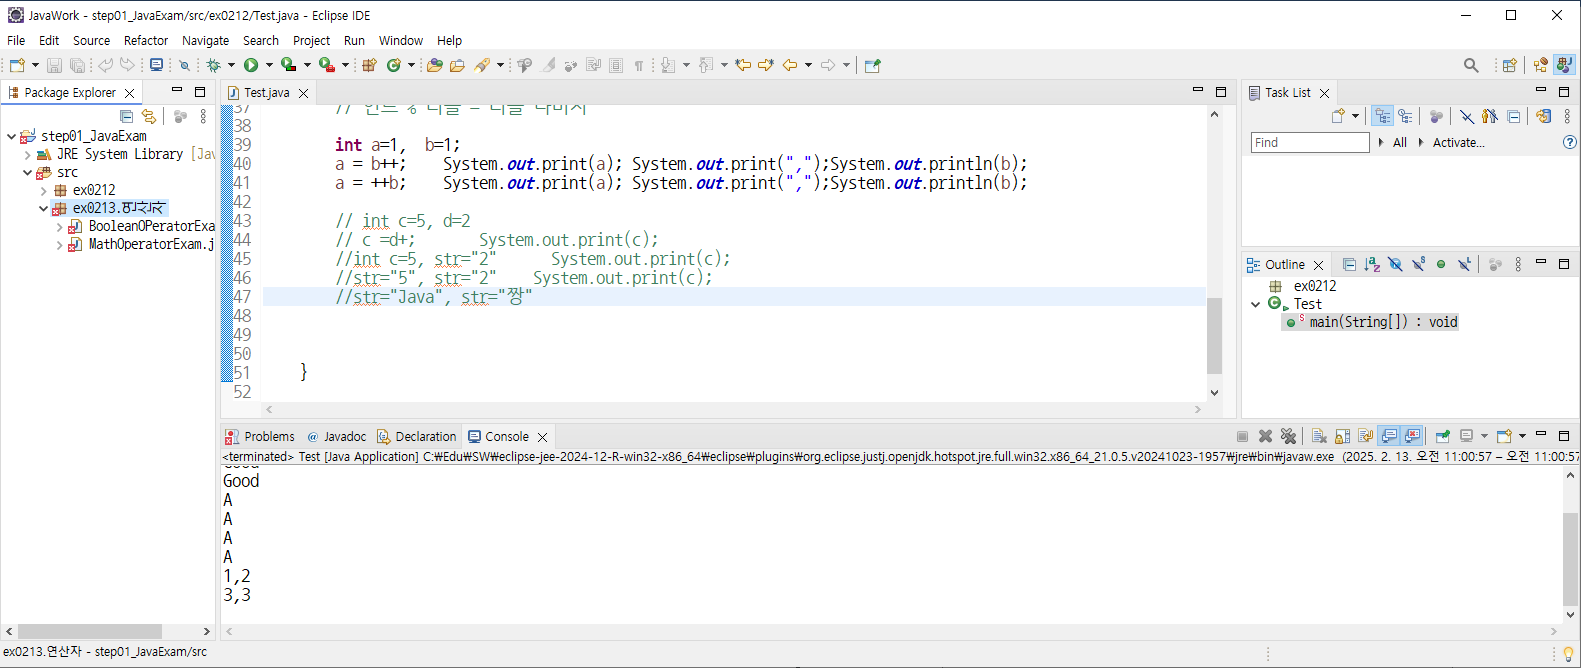The height and width of the screenshot is (668, 1581).
Task: Clear Console icon
Action: coord(1319,436)
